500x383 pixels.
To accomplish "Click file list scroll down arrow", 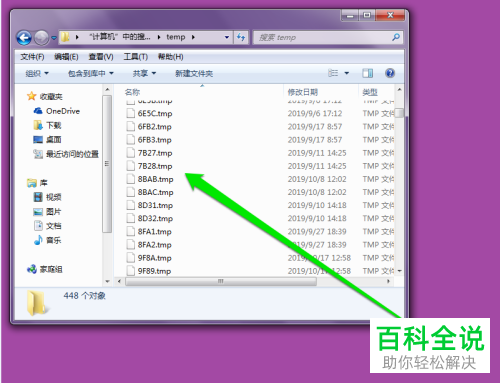I will point(399,271).
